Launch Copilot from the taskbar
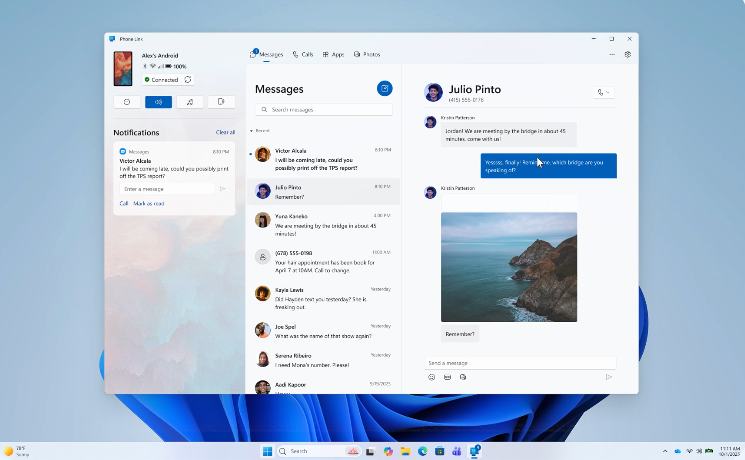Viewport: 745px width, 460px height. [x=388, y=451]
